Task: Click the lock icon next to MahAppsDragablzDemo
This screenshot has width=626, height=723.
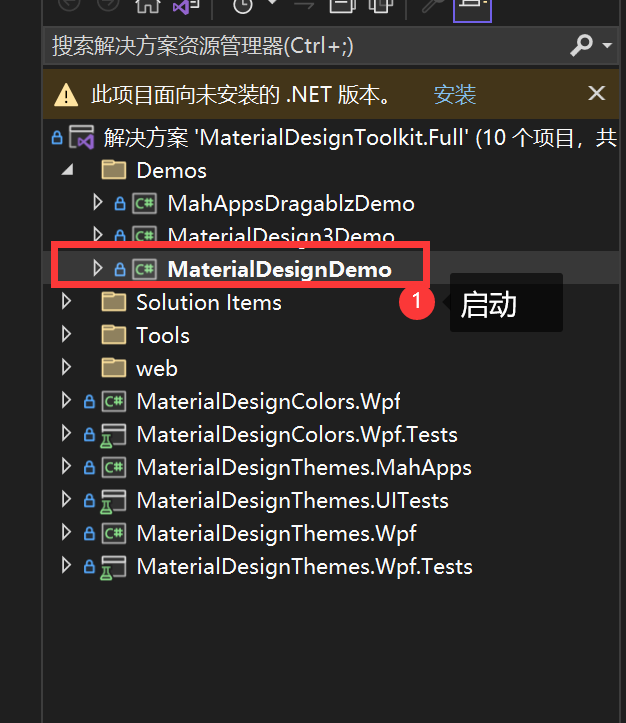Action: 120,203
